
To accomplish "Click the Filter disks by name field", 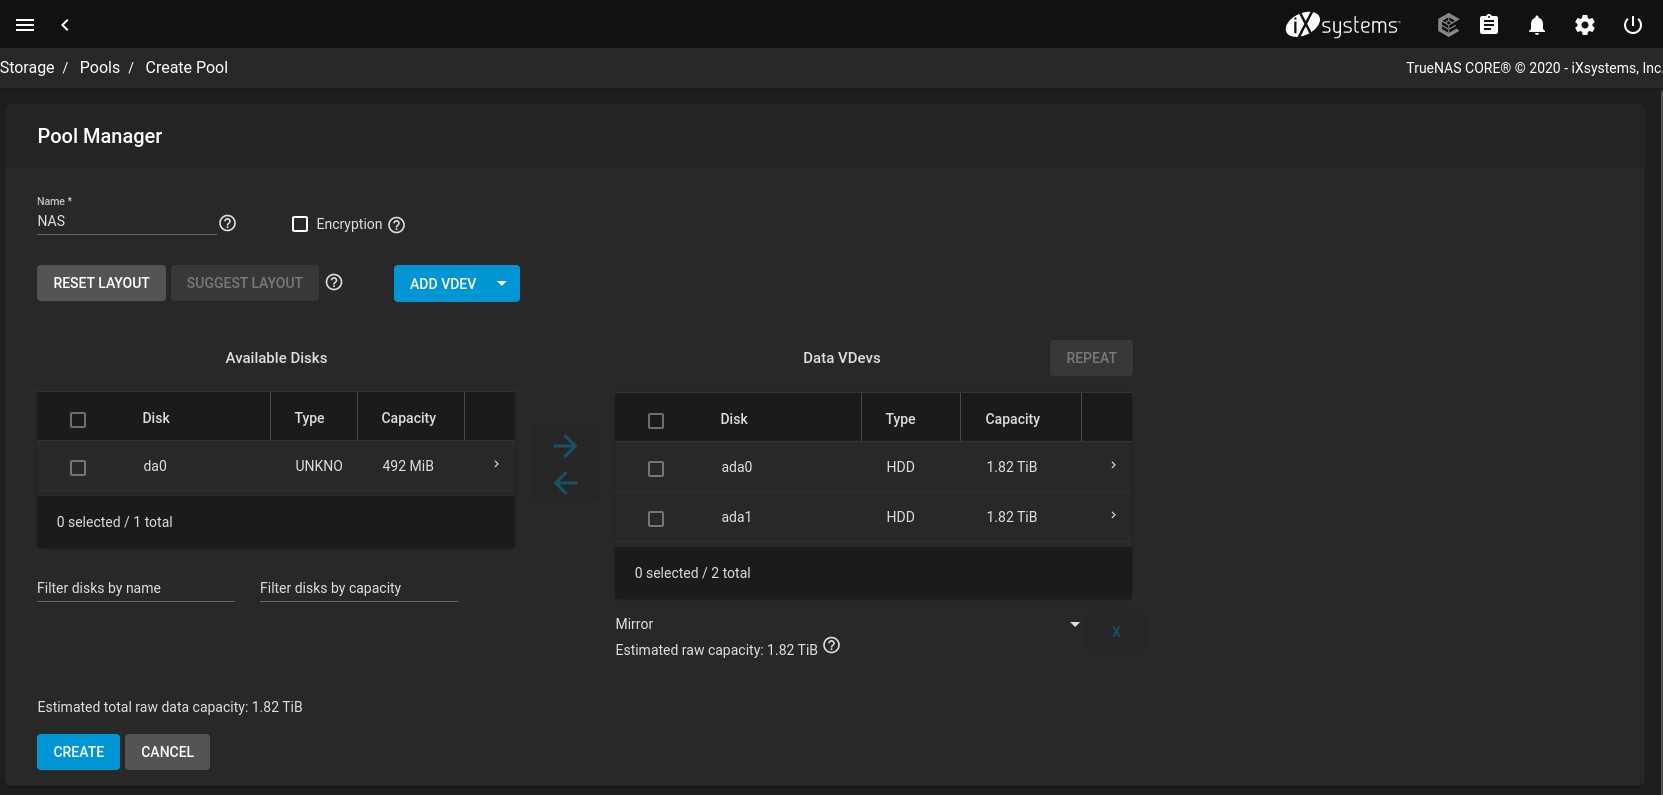I will tap(135, 588).
